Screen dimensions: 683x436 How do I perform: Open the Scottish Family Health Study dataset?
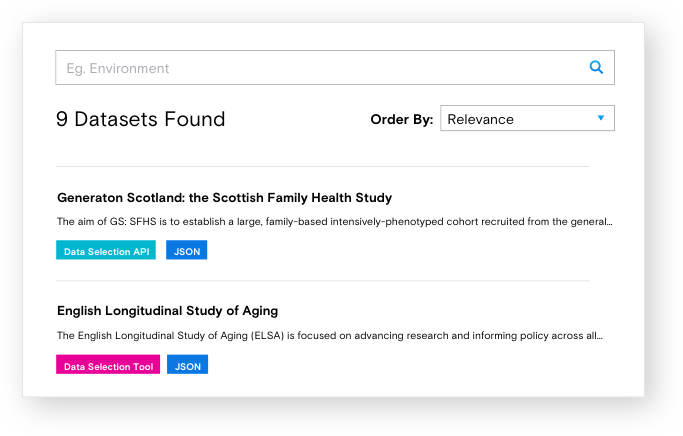pos(224,198)
